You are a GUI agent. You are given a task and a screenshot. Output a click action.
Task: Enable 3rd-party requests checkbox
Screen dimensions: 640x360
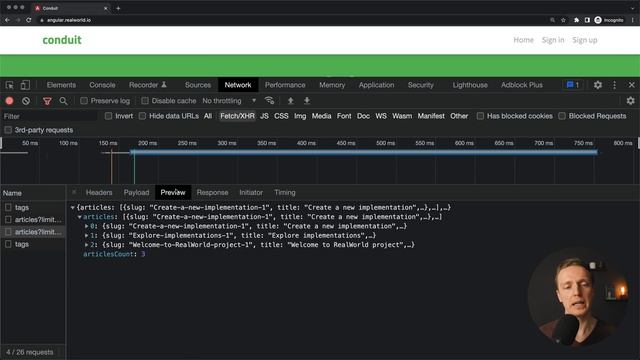8,130
